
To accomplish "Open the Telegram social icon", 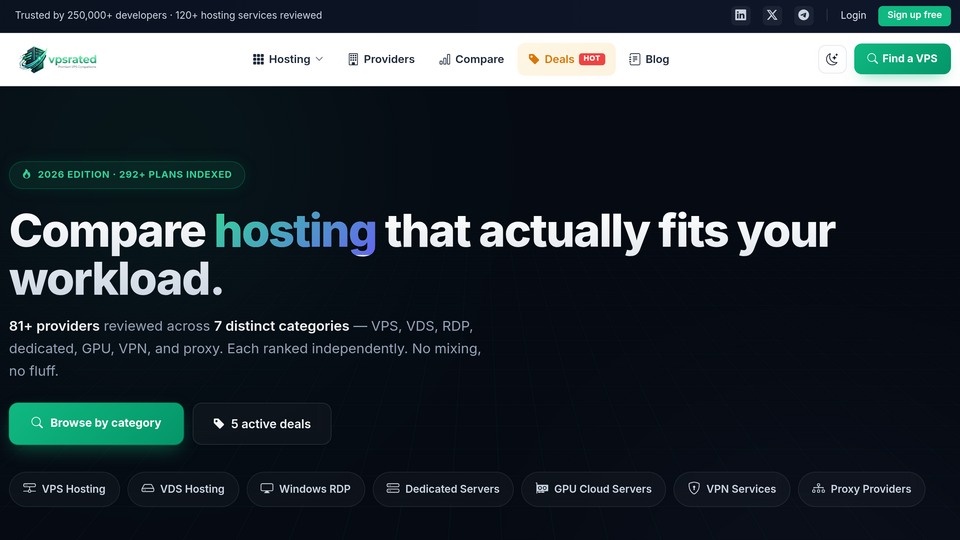I will [x=804, y=15].
